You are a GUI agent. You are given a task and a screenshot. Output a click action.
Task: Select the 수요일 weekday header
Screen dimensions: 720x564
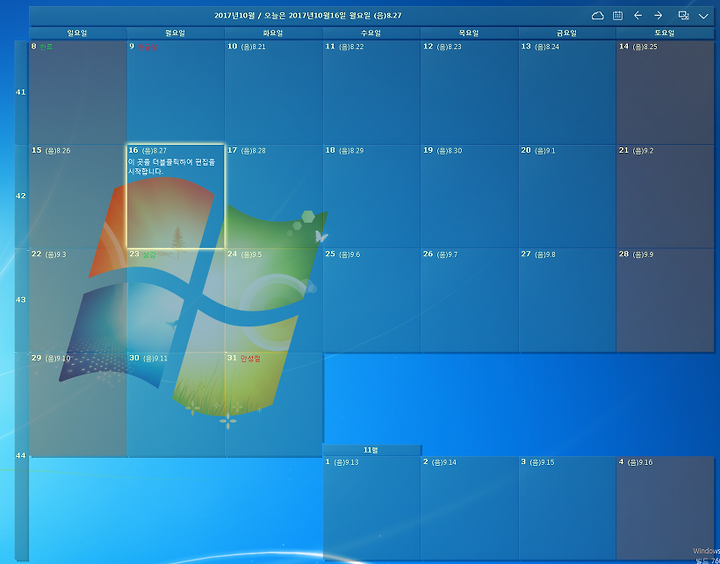371,33
